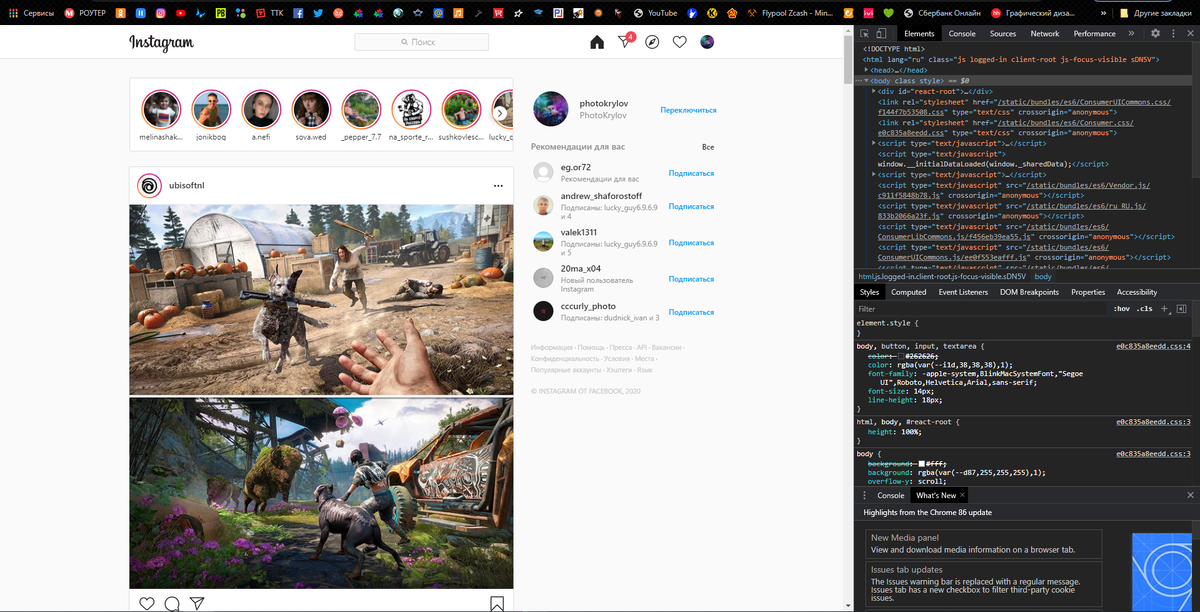Open Все recommendations link
The height and width of the screenshot is (612, 1200).
point(708,147)
